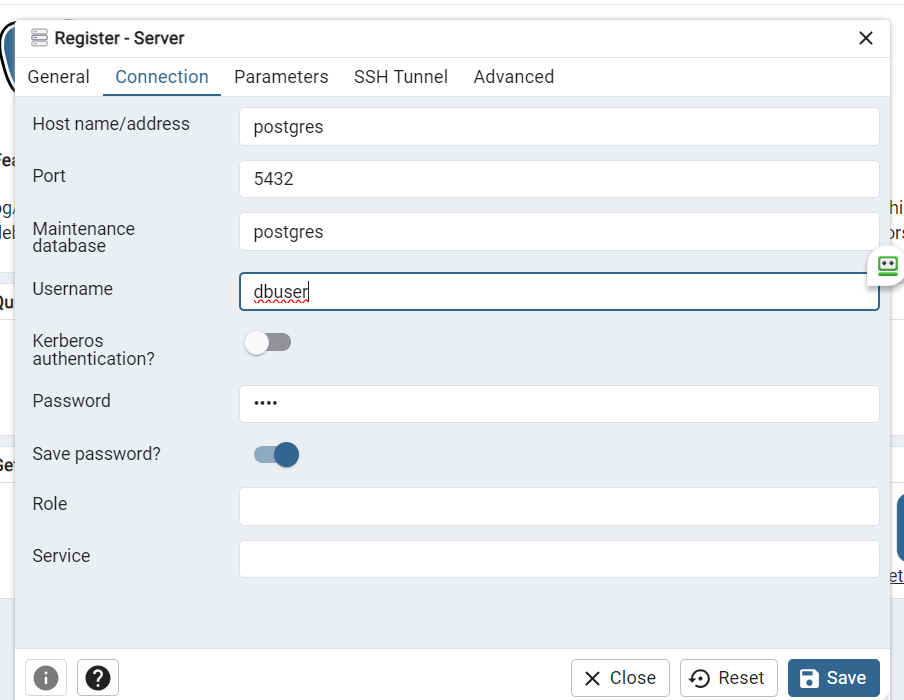Focus the Password input box
Screen dimensions: 904x700
[558, 404]
